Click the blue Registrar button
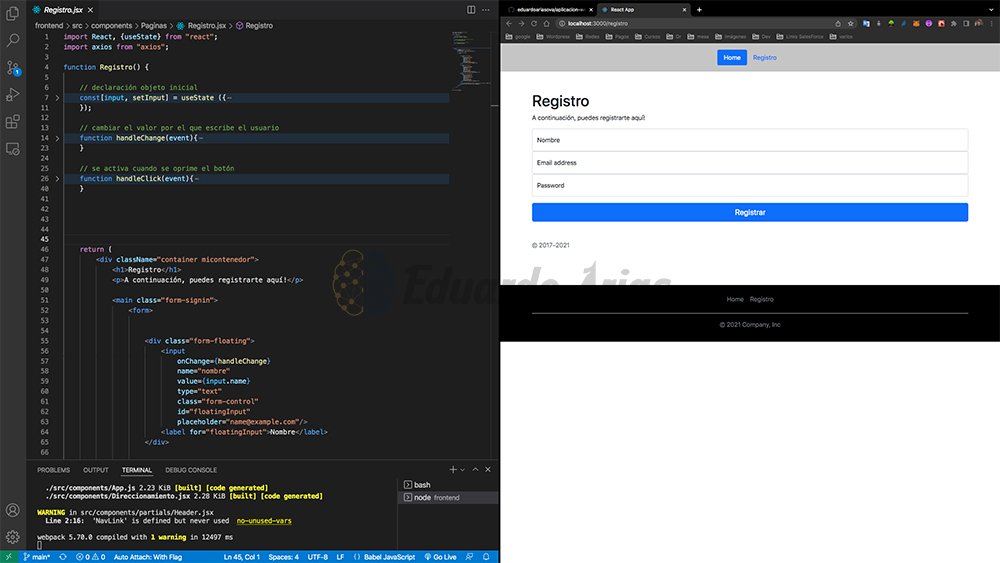 coord(749,212)
